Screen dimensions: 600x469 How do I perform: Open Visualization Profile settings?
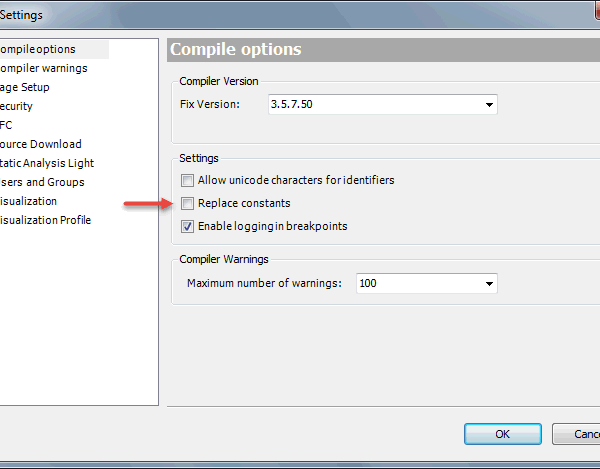pyautogui.click(x=45, y=220)
